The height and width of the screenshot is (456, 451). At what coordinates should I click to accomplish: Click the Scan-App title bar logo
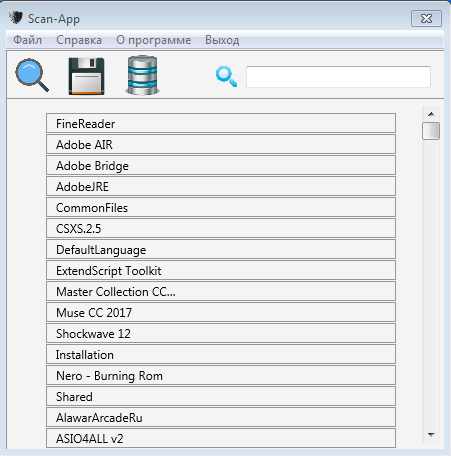tap(16, 18)
